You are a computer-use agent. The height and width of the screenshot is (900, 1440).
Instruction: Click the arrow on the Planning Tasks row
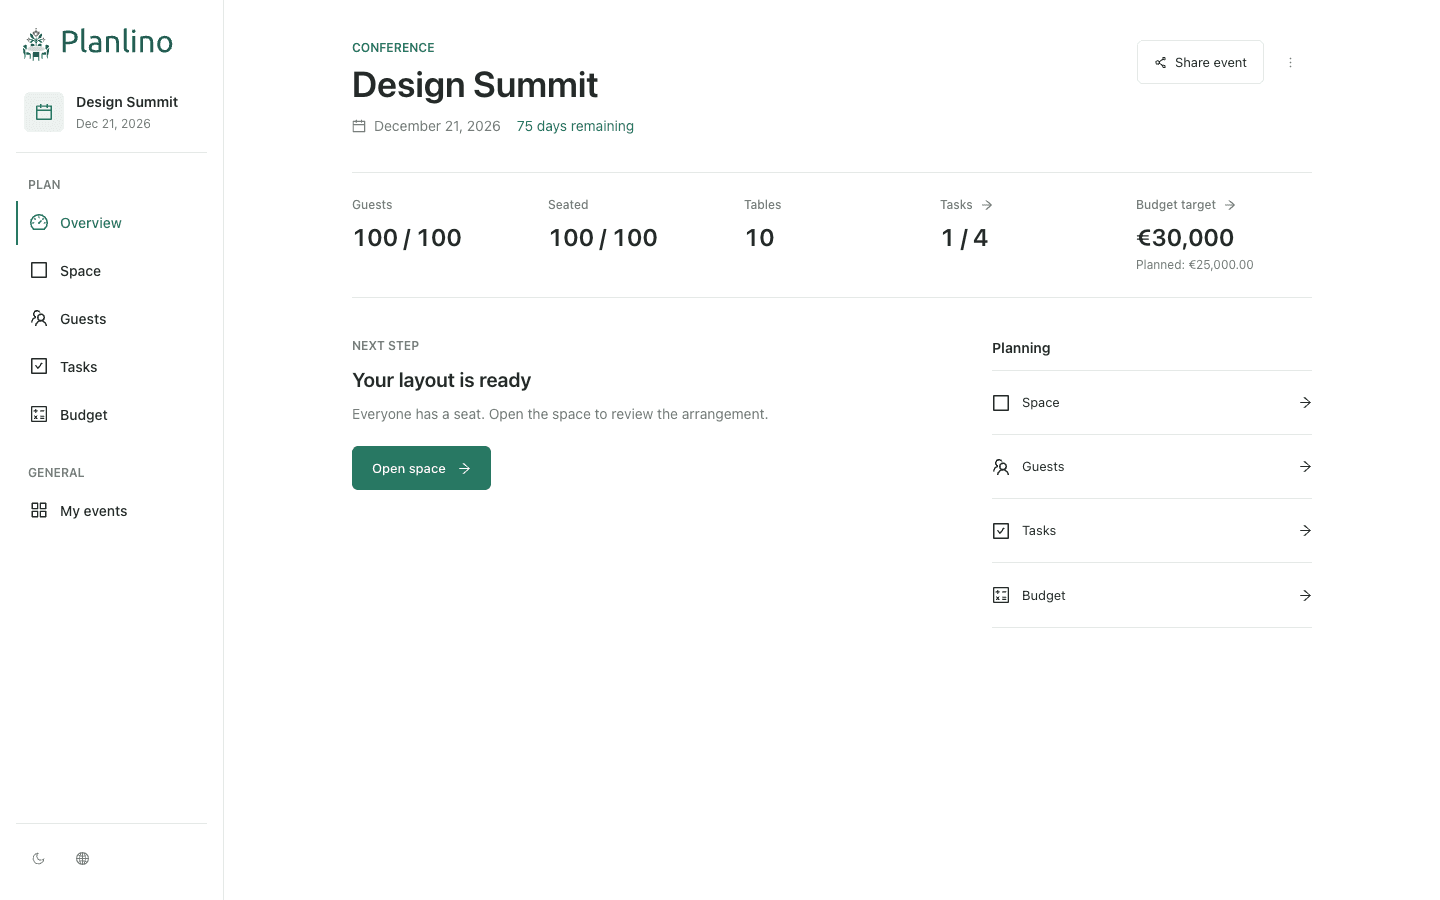1305,531
